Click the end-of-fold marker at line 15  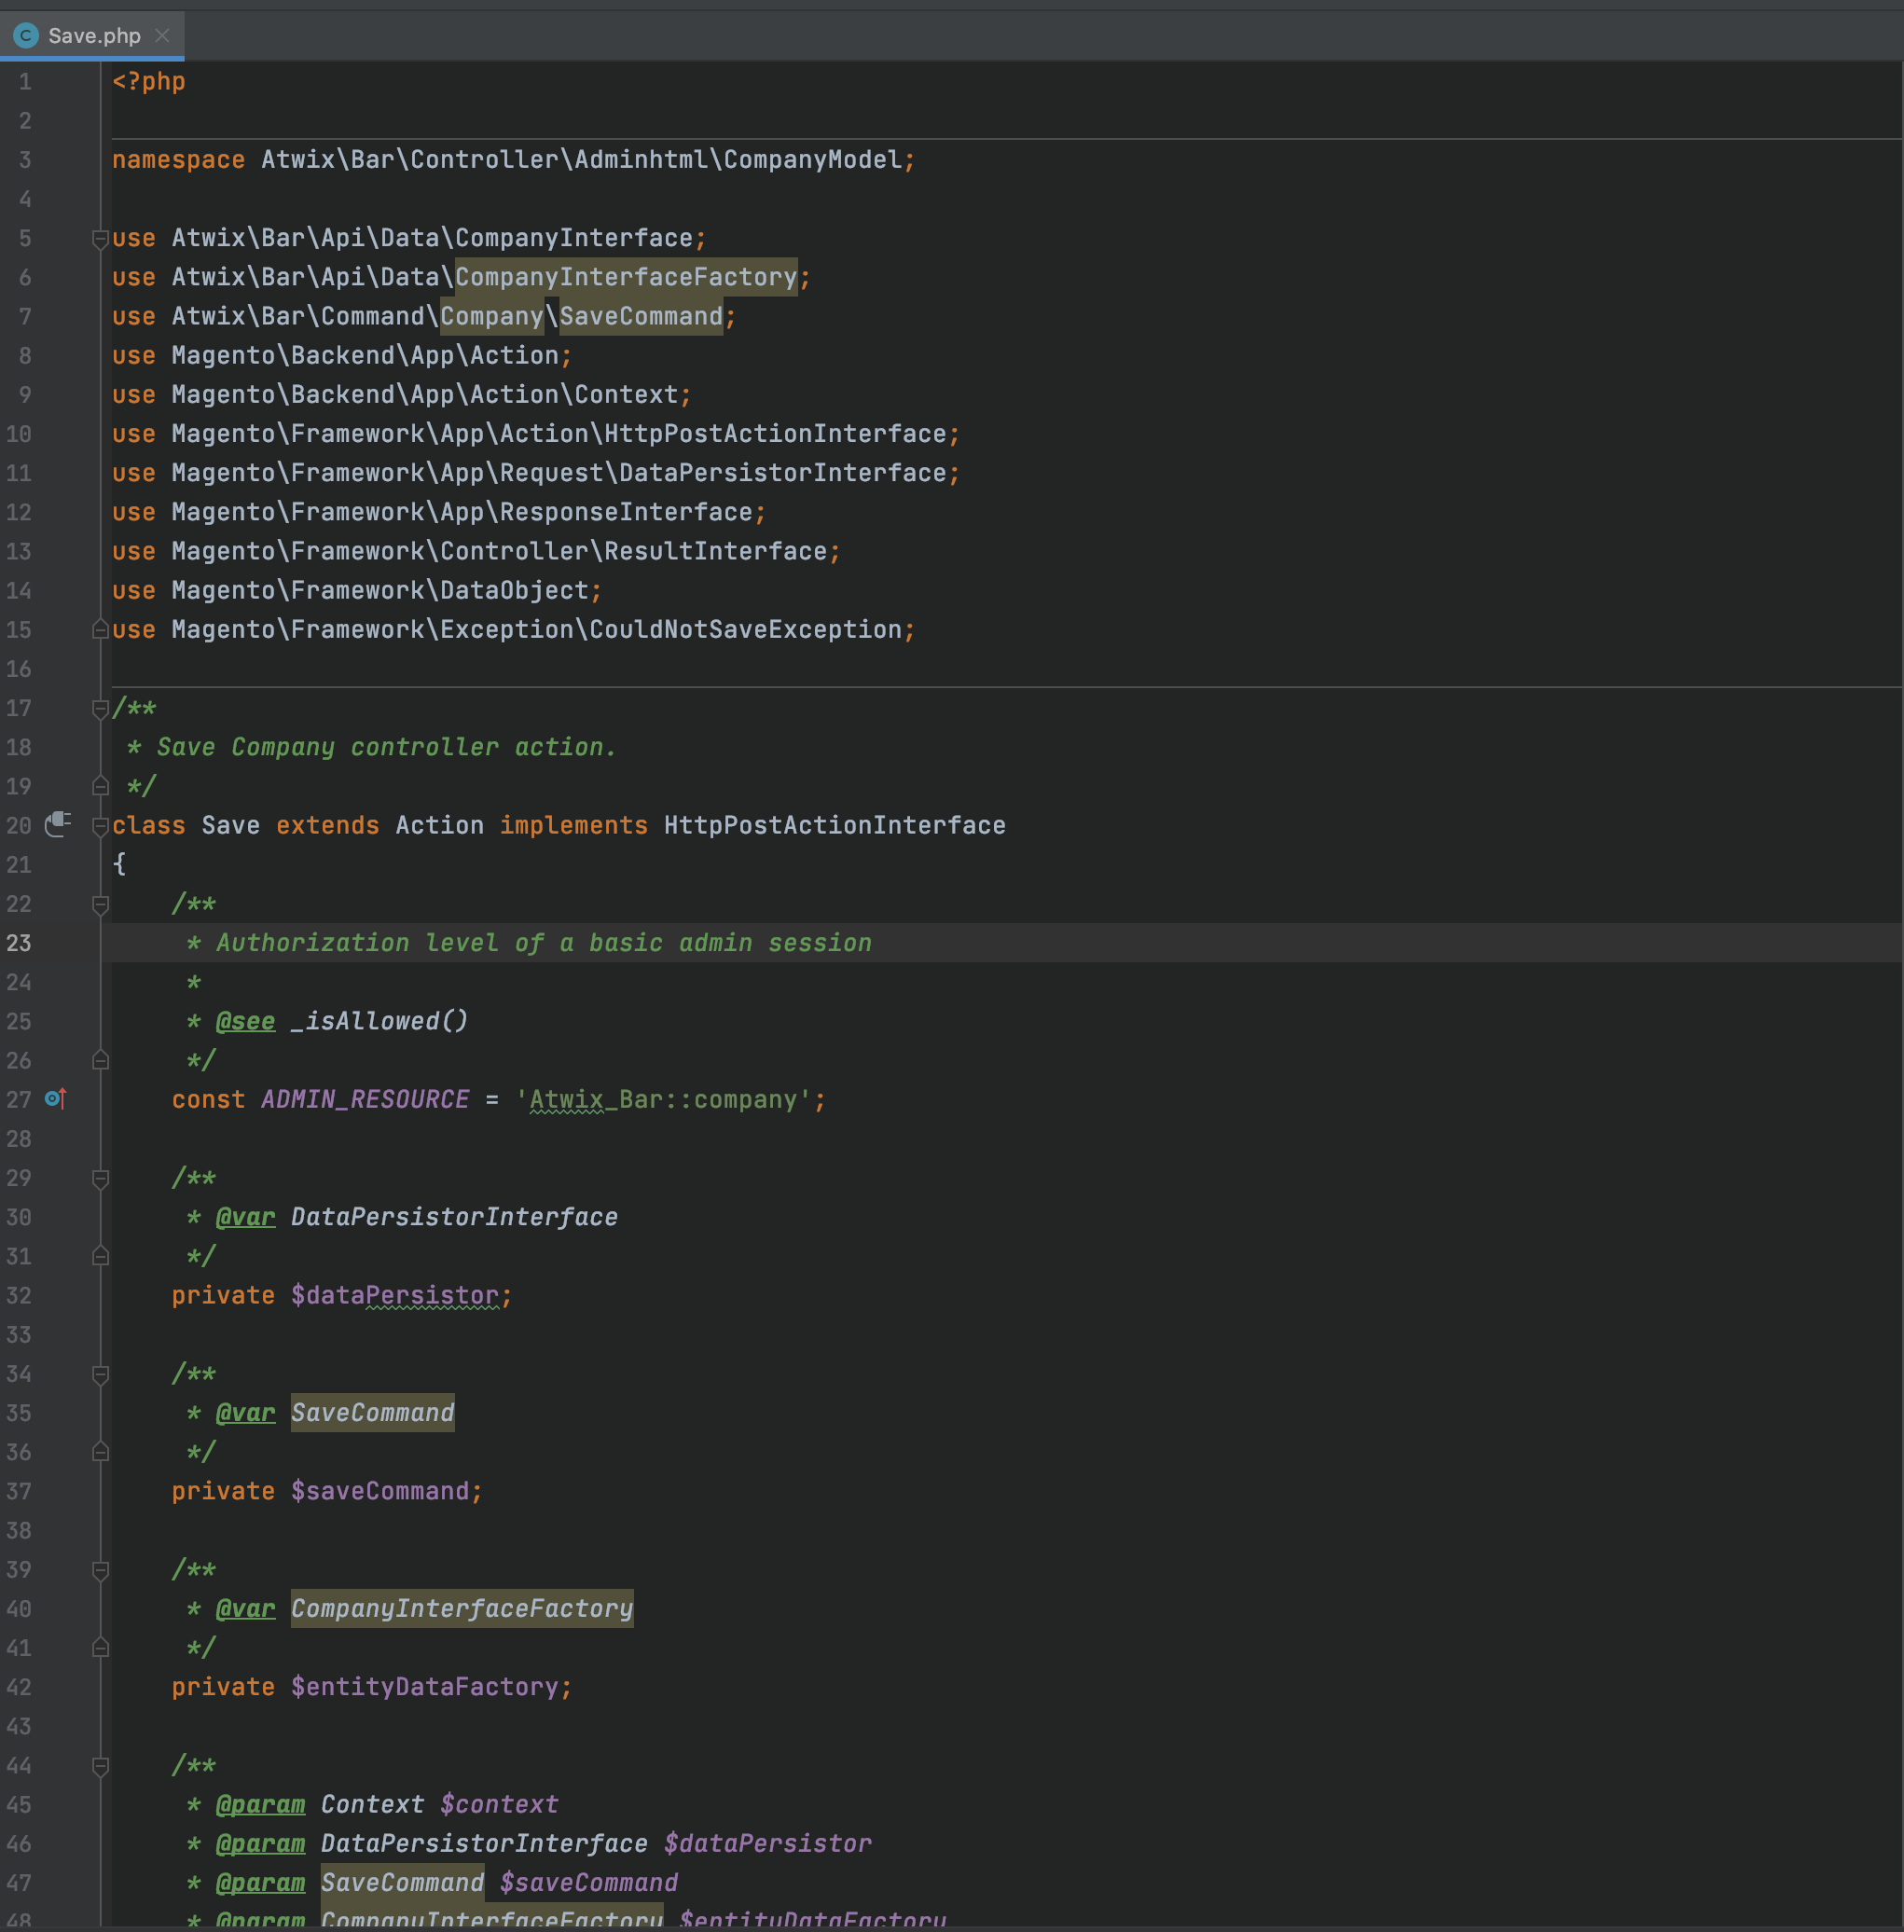pyautogui.click(x=100, y=630)
